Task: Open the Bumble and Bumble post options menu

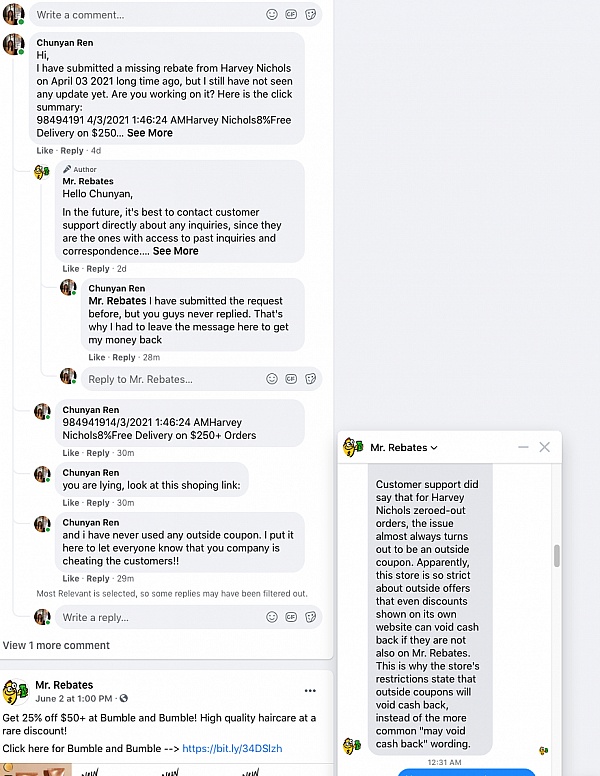Action: (310, 690)
